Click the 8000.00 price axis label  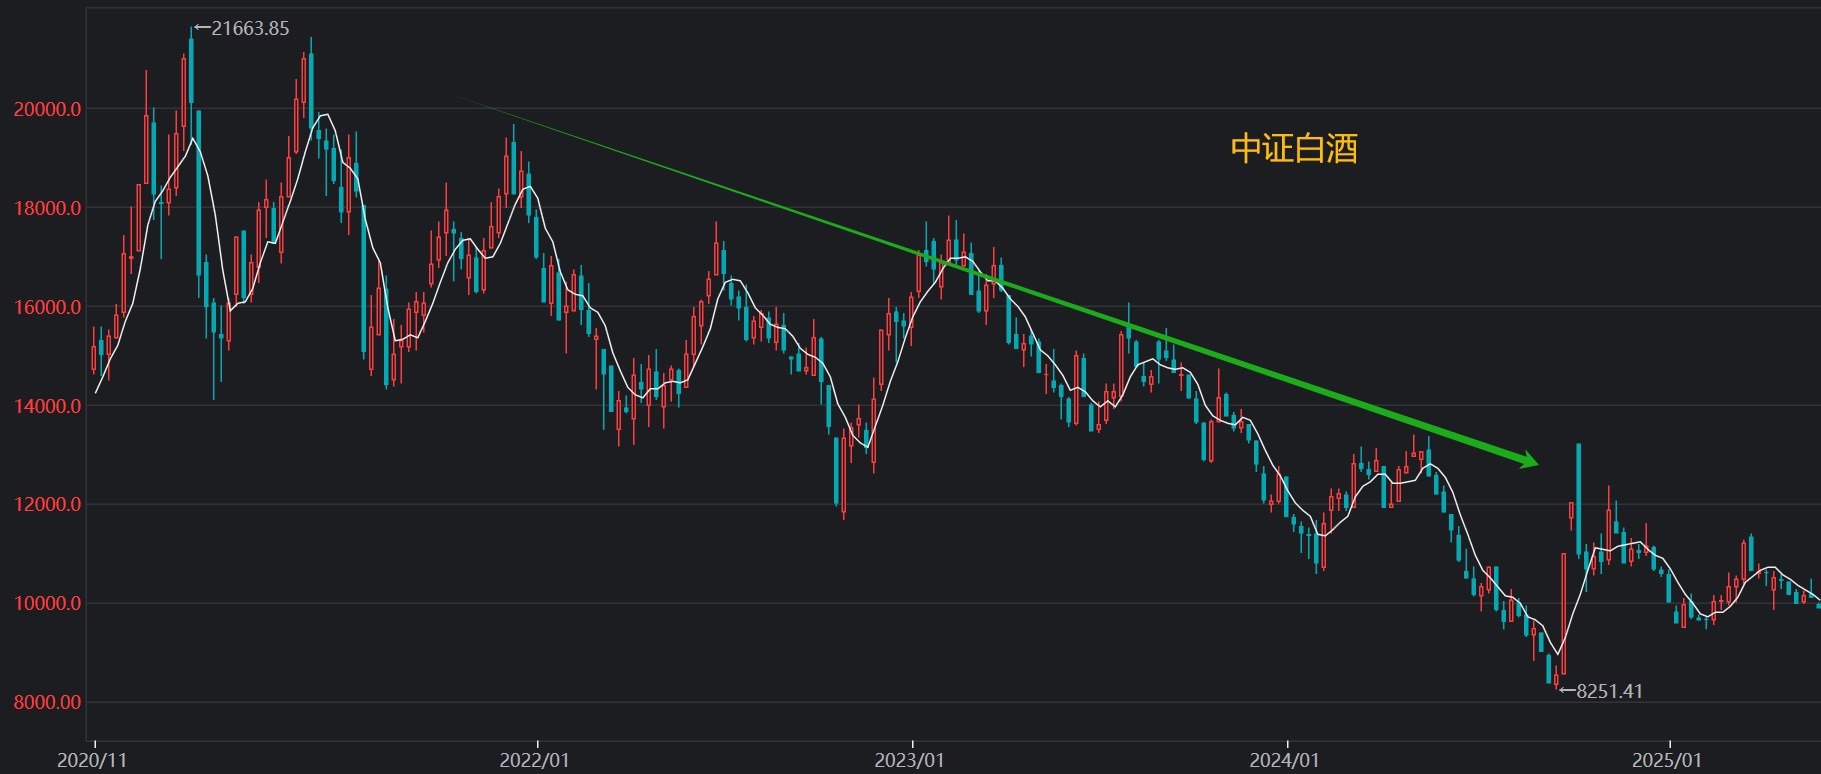(47, 702)
